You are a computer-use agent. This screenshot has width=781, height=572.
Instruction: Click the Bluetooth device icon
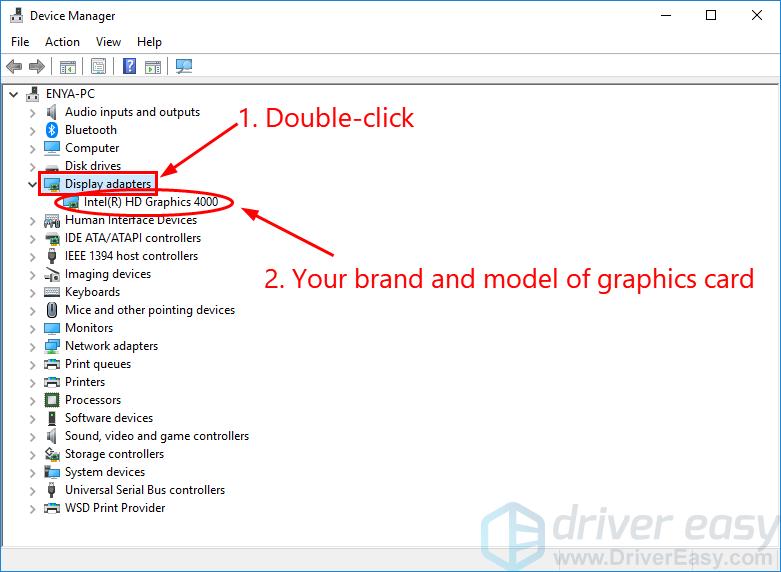pyautogui.click(x=52, y=130)
